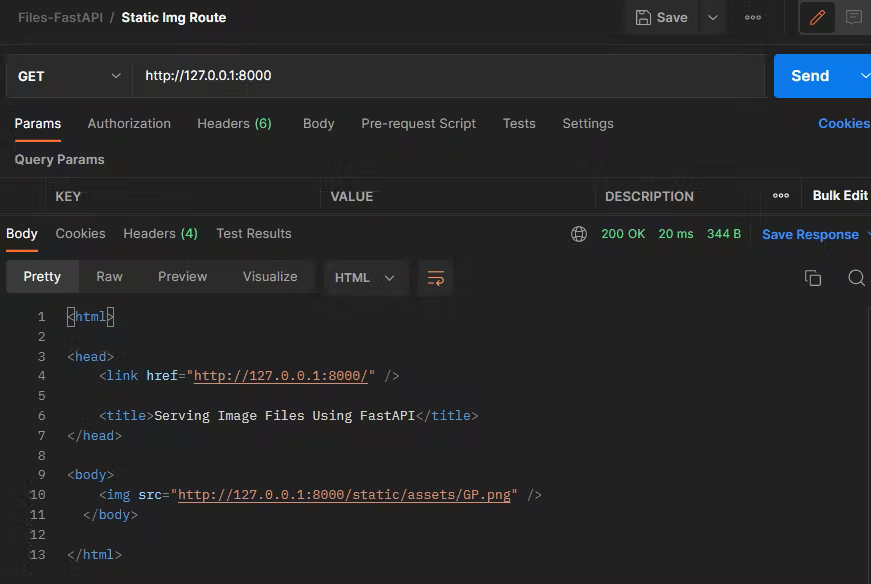Viewport: 871px width, 584px height.
Task: Copy the response body using copy icon
Action: pos(813,277)
